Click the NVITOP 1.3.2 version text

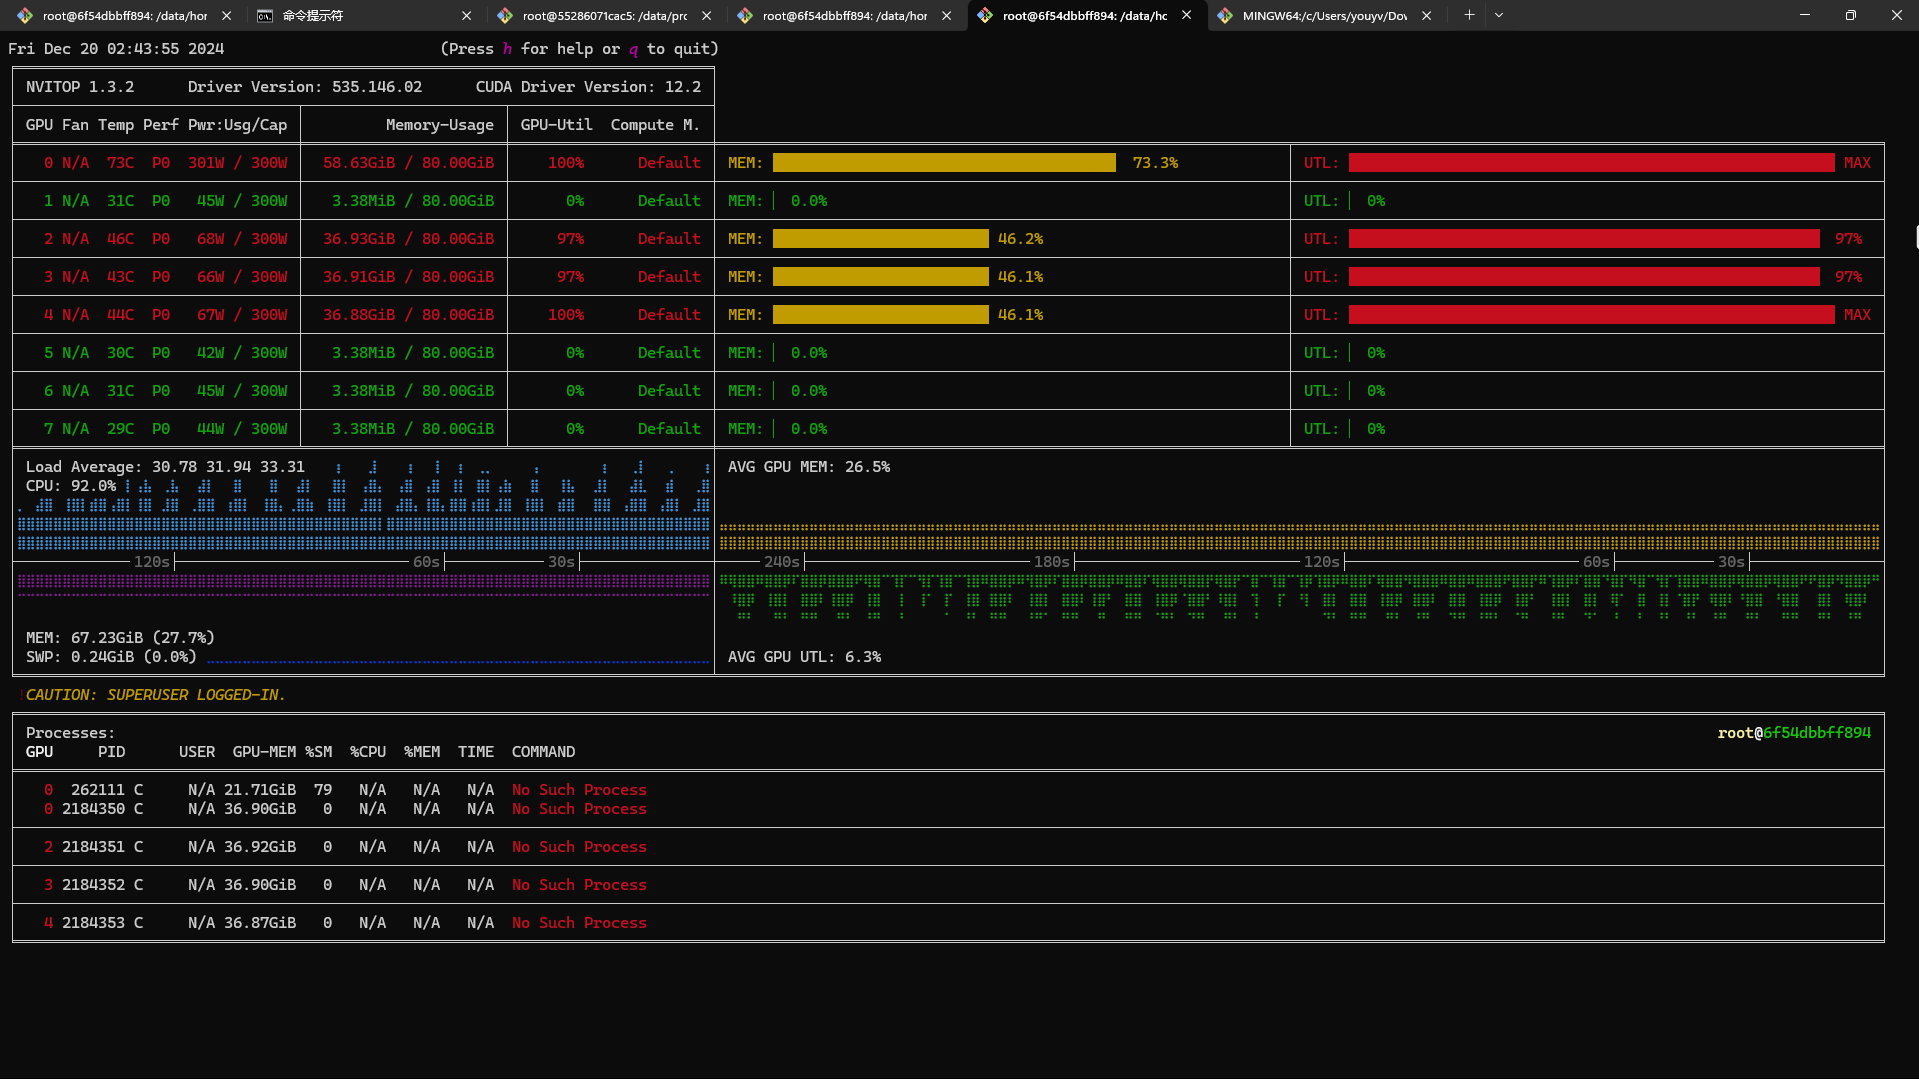[x=80, y=87]
